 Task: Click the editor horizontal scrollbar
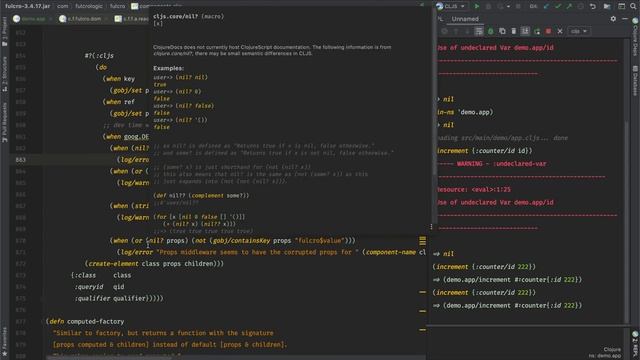point(110,358)
